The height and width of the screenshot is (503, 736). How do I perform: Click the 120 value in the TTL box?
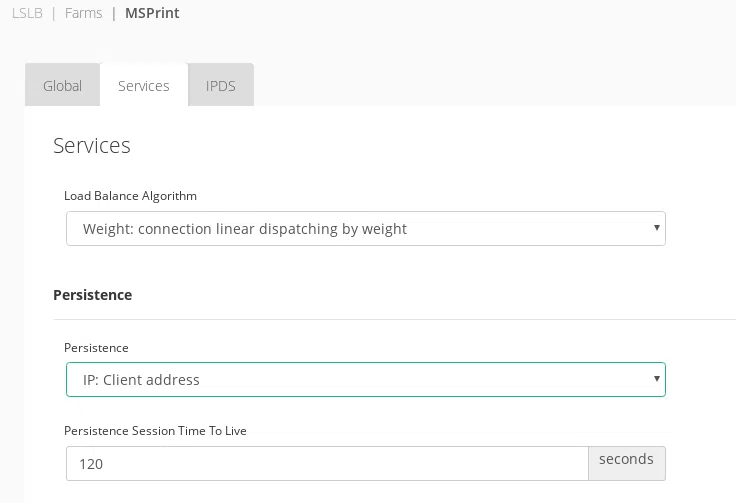93,464
